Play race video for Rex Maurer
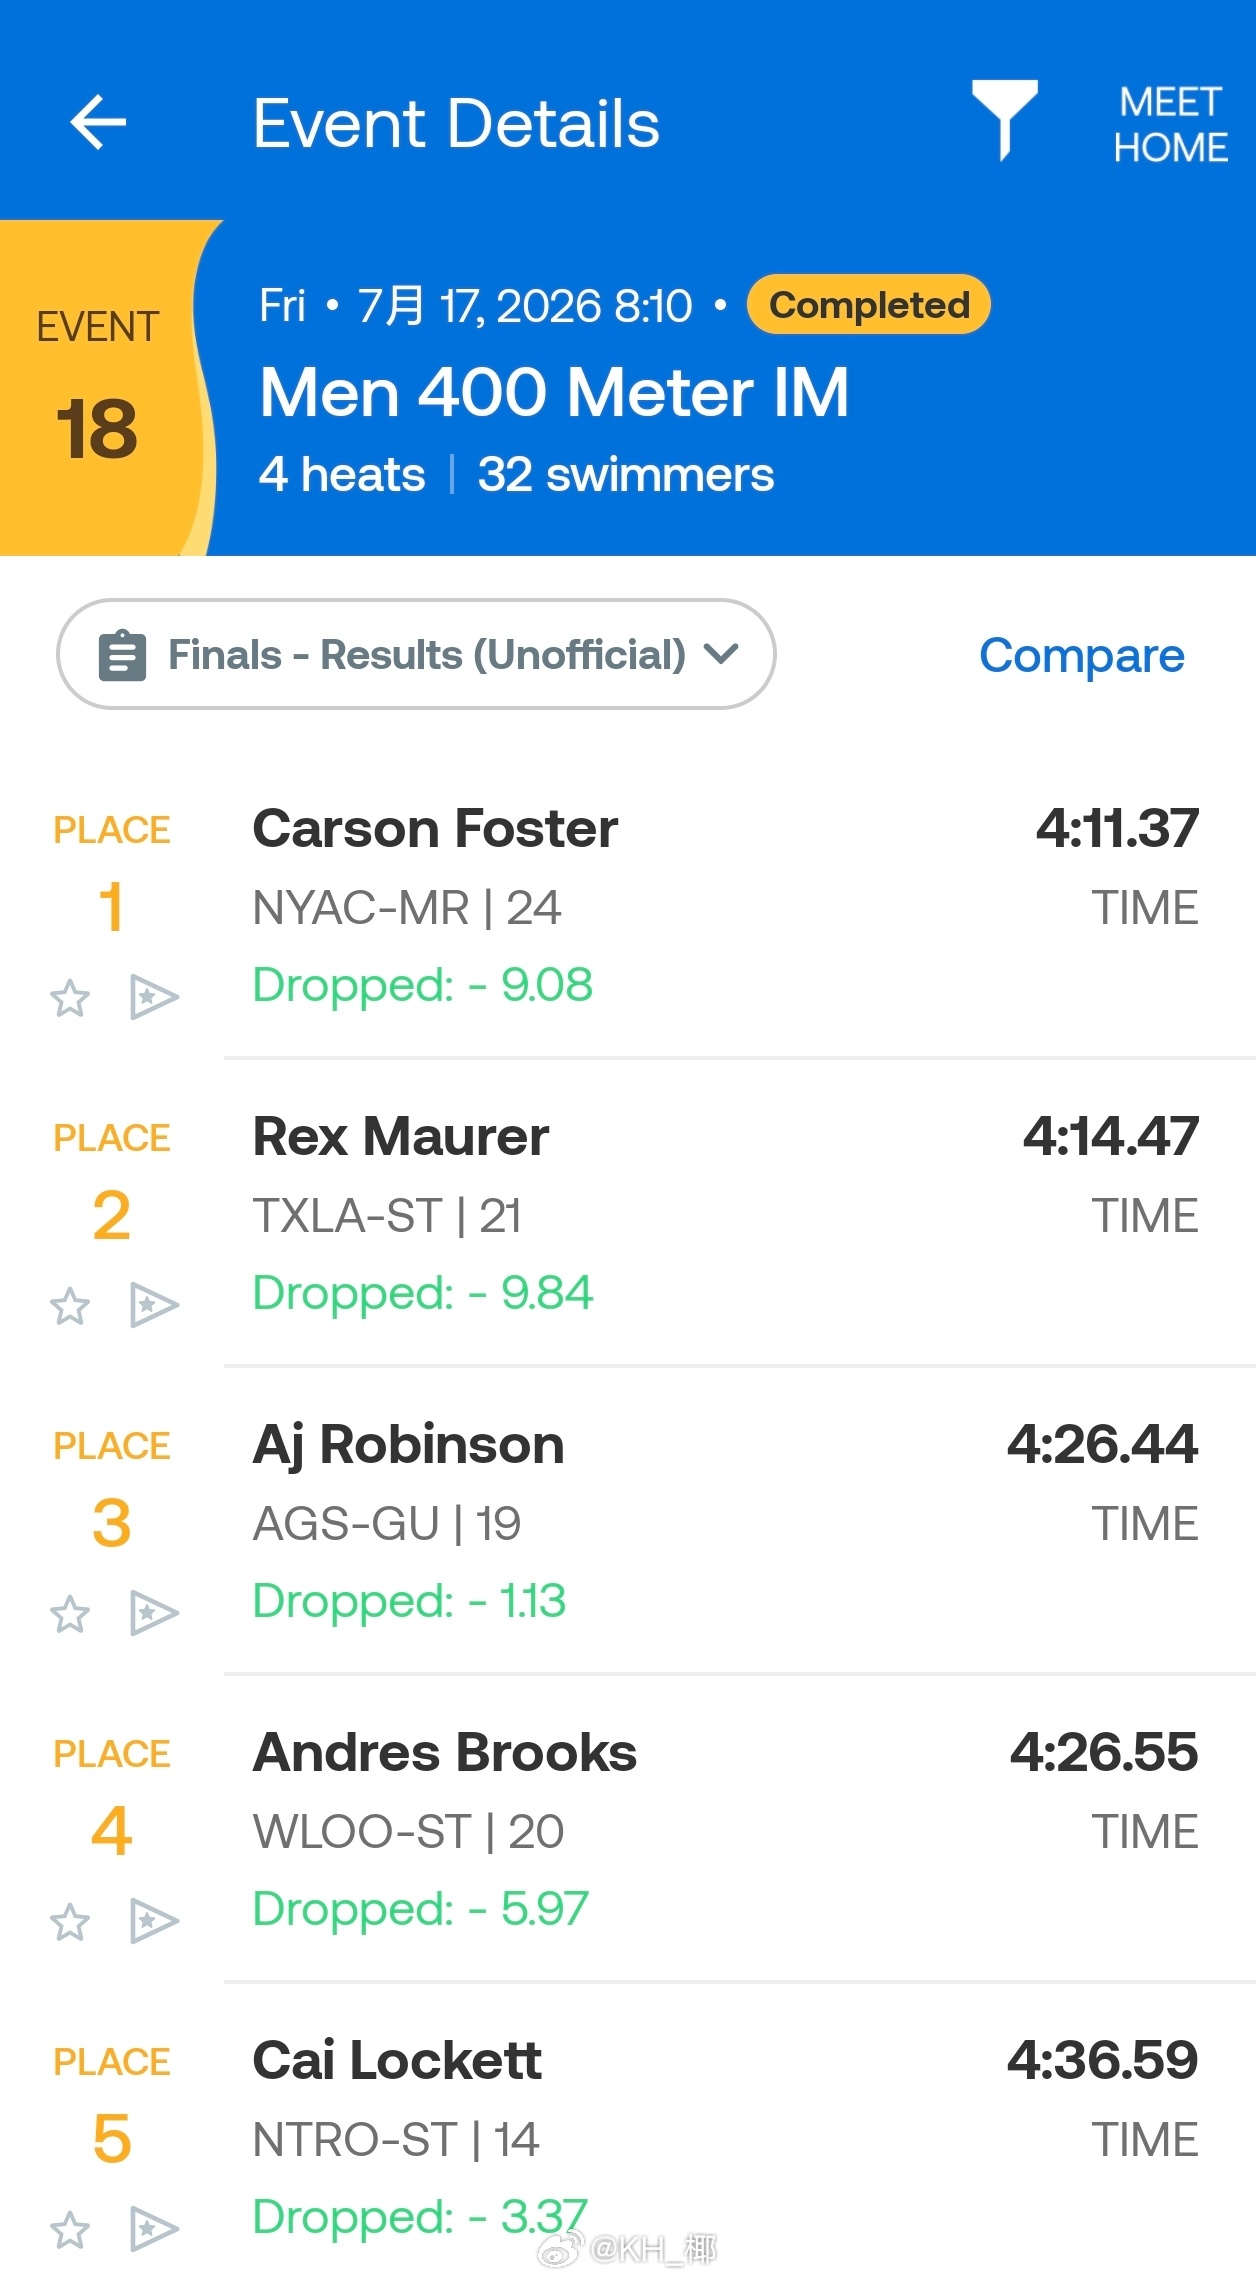This screenshot has height=2281, width=1256. coord(154,1306)
